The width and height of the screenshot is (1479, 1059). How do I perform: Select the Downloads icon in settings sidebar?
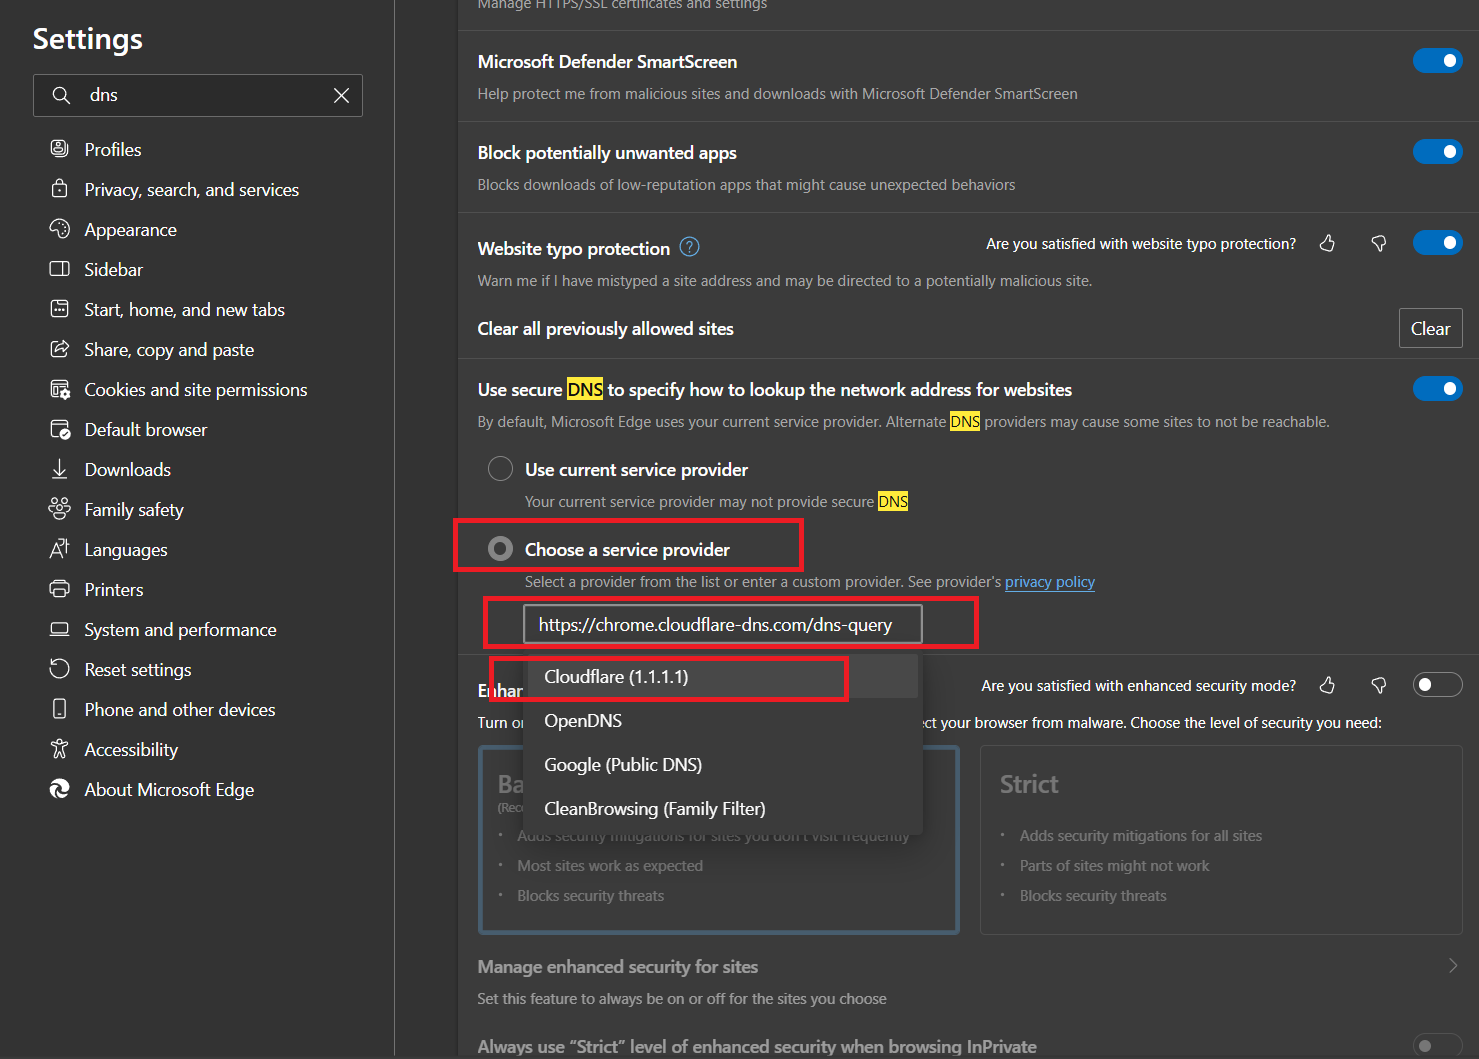pos(60,469)
